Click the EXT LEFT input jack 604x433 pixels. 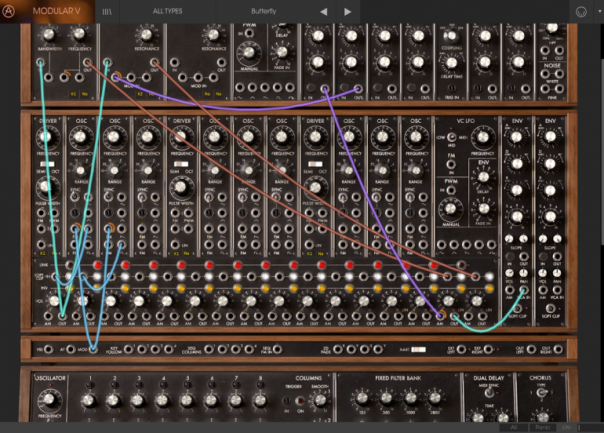click(461, 349)
